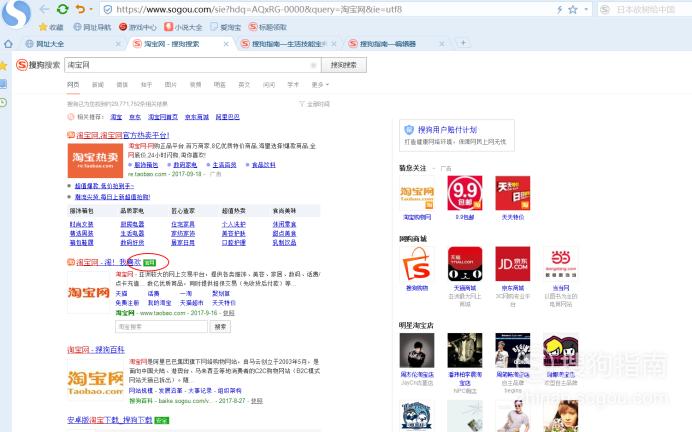This screenshot has width=692, height=432.
Task: Click the orange undo-close-tab arrow icon
Action: pos(80,9)
